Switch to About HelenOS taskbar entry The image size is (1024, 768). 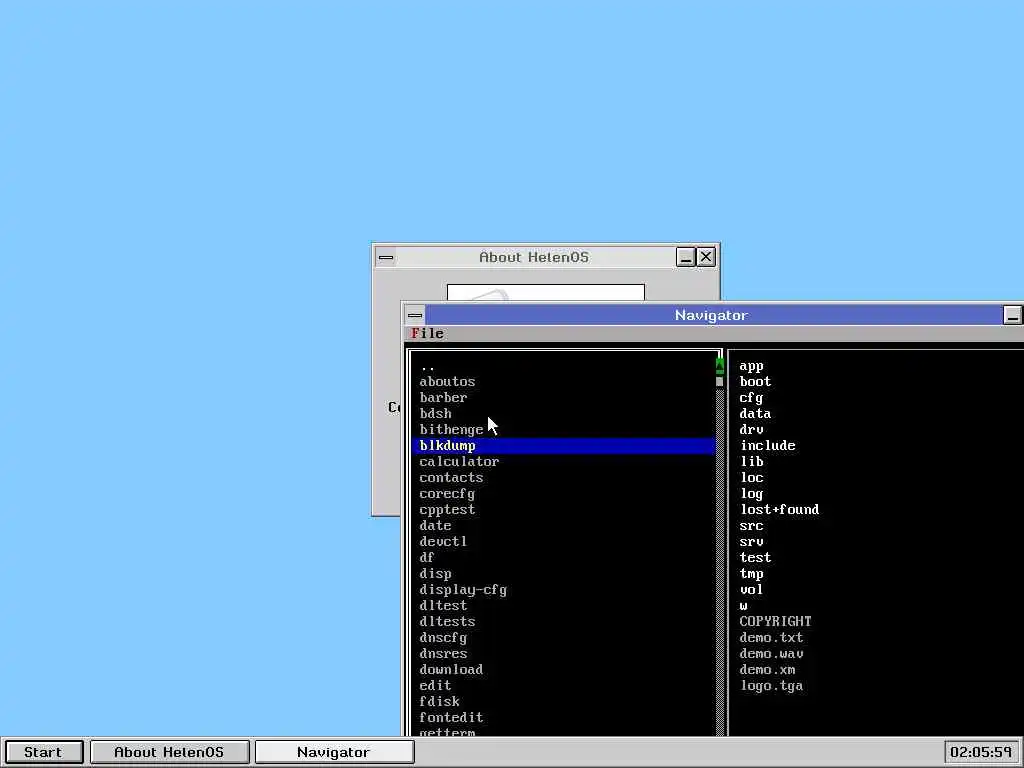click(x=169, y=752)
